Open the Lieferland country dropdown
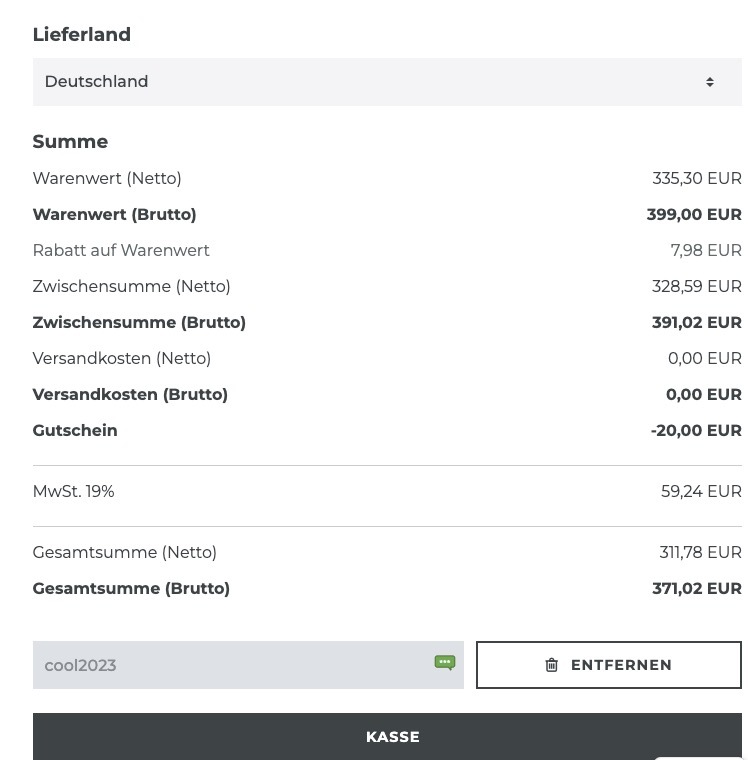This screenshot has height=760, width=748. 387,82
